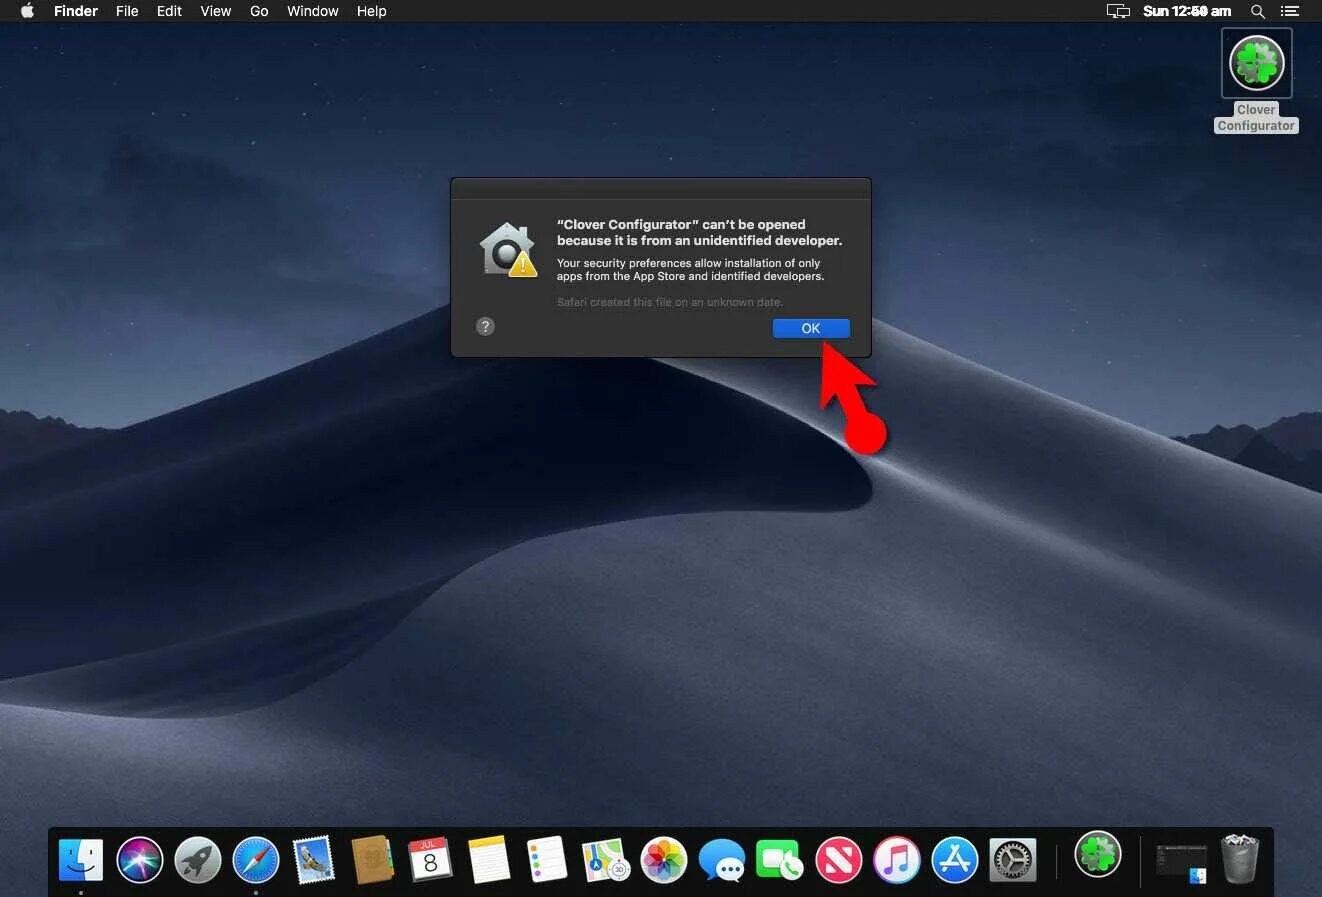The image size is (1322, 897).
Task: Launch Safari compass icon in Dock
Action: 256,860
